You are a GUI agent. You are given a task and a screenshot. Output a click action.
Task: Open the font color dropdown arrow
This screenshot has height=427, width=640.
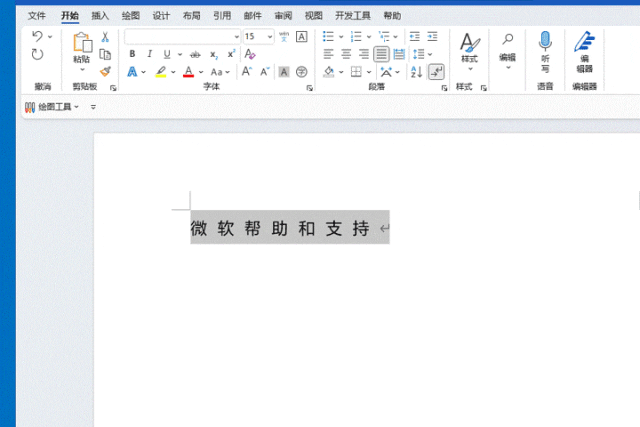click(x=201, y=72)
